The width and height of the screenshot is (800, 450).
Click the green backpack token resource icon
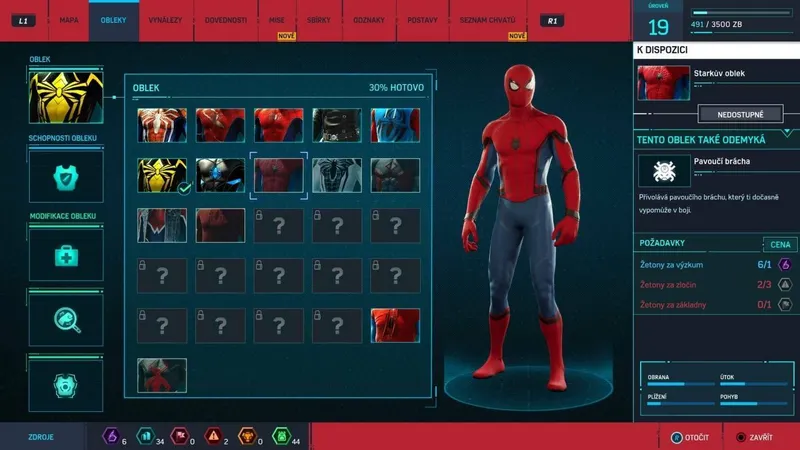pos(281,437)
